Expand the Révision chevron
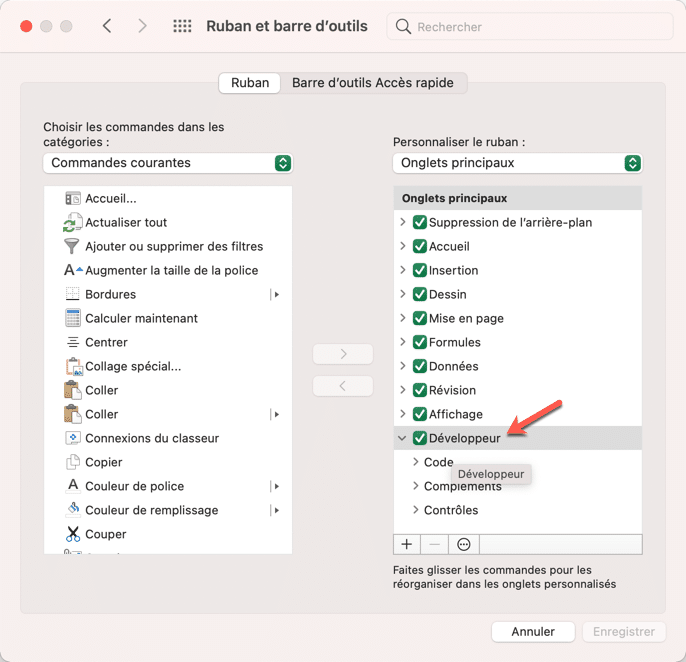 tap(403, 389)
